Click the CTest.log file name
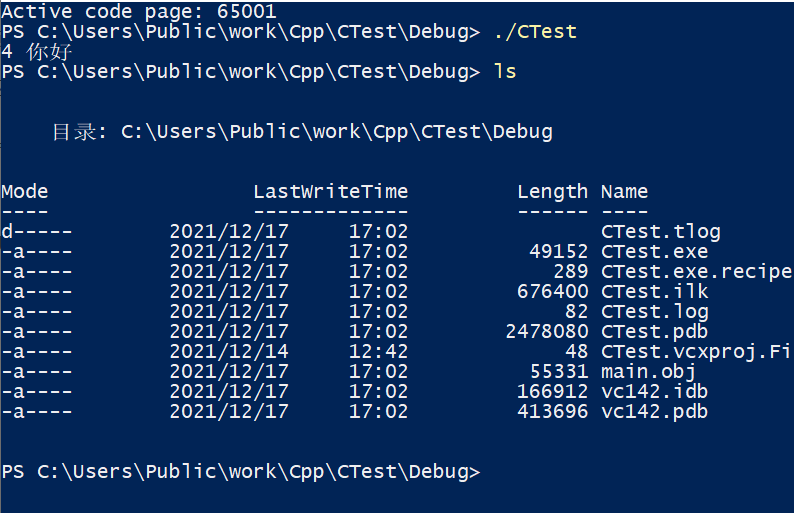 coord(654,312)
